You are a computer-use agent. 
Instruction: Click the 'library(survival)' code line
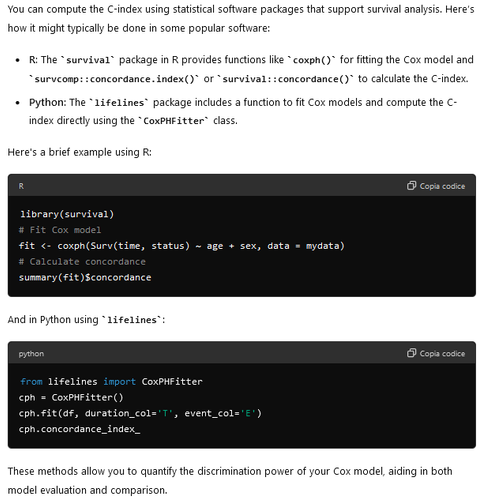pos(67,214)
